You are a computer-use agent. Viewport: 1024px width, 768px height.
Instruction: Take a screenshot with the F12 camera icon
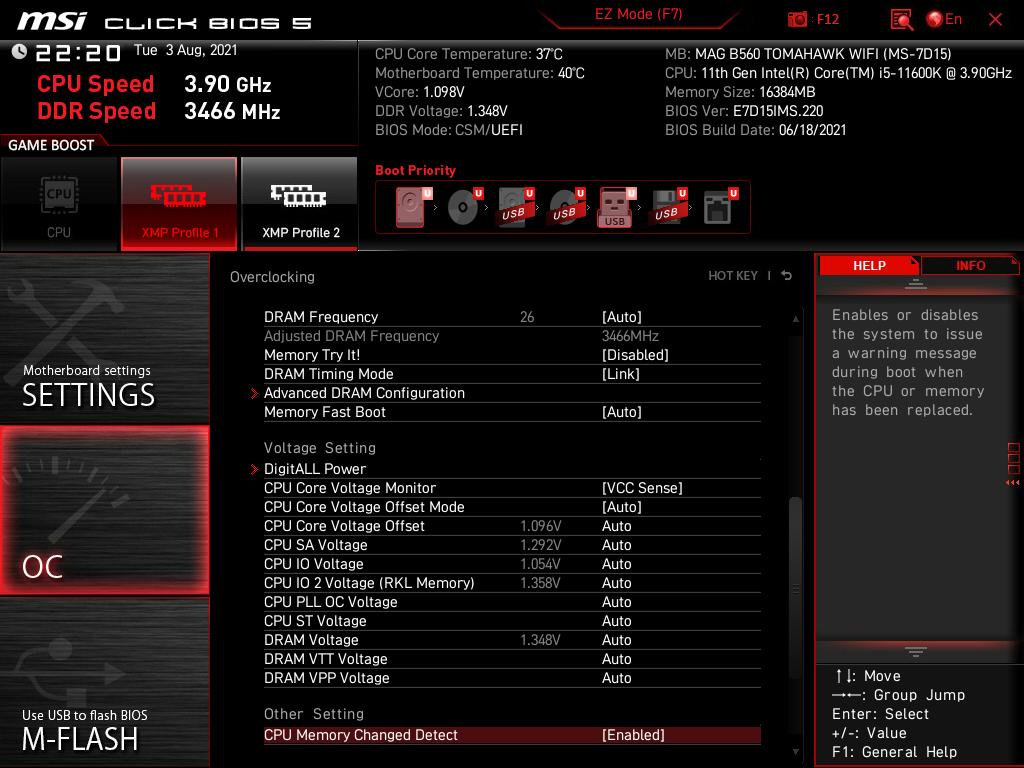[x=797, y=20]
